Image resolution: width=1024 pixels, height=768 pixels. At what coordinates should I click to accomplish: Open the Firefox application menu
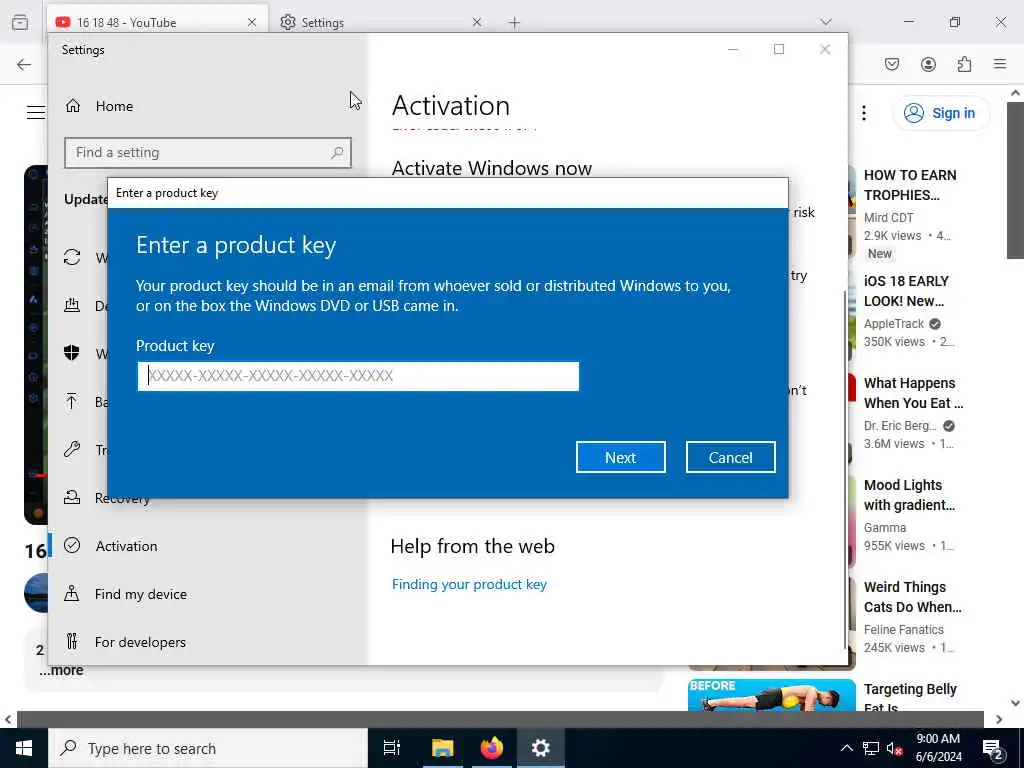[1000, 64]
